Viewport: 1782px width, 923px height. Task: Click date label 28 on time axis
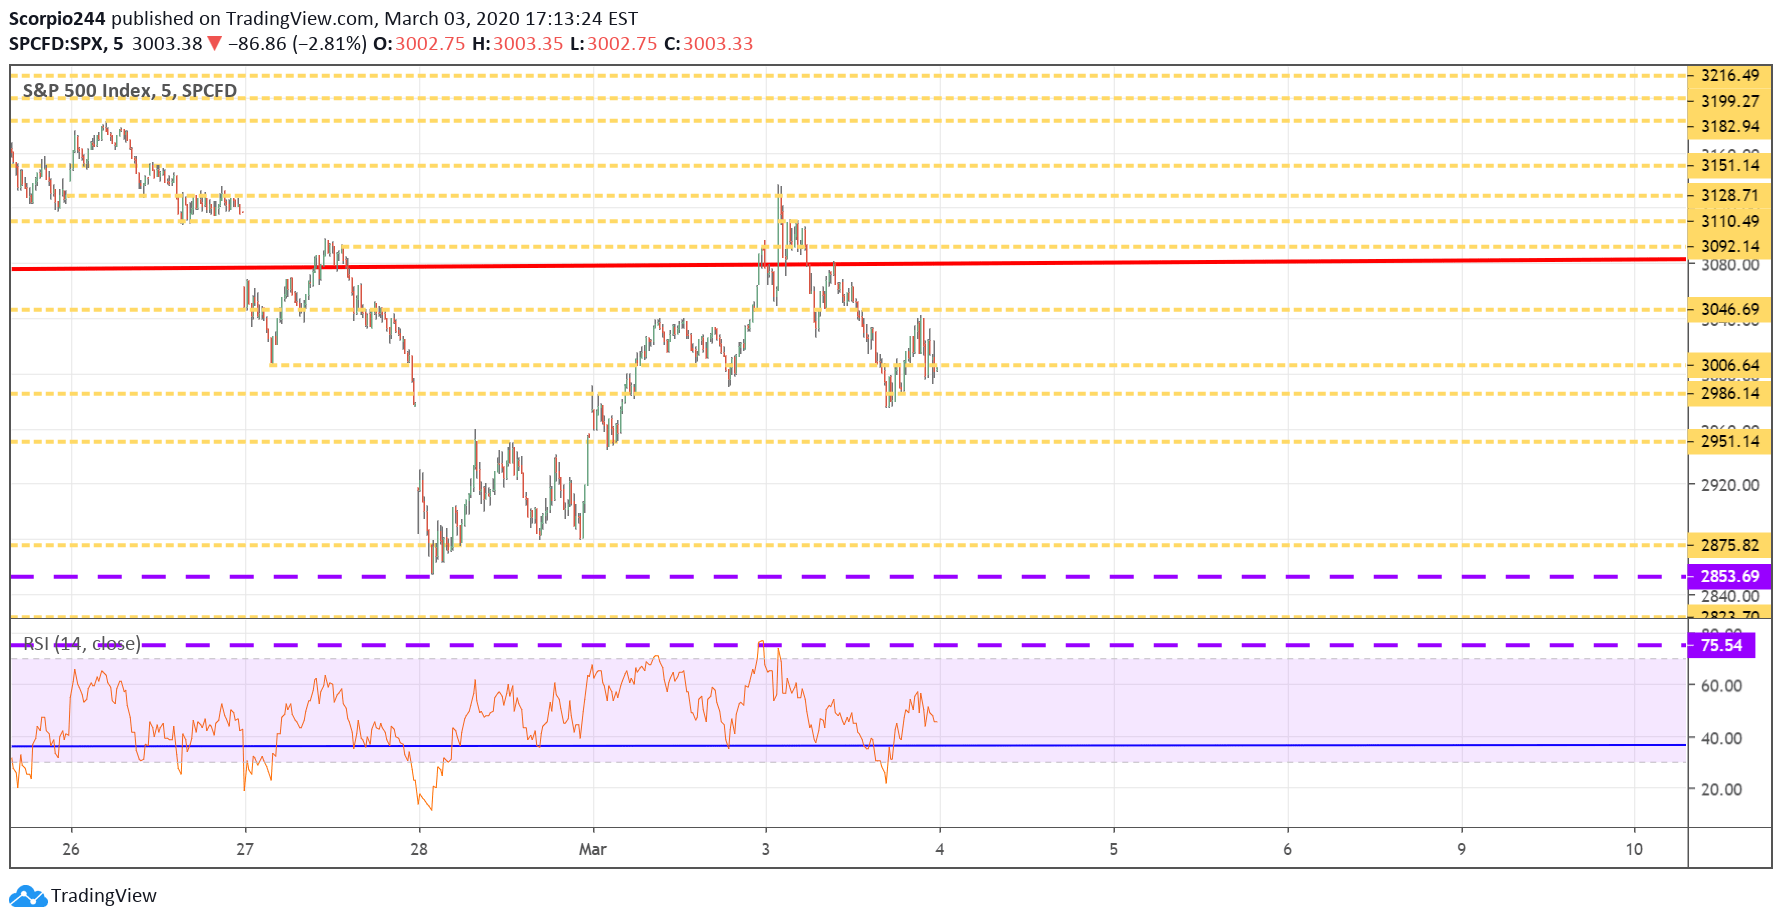[x=419, y=850]
